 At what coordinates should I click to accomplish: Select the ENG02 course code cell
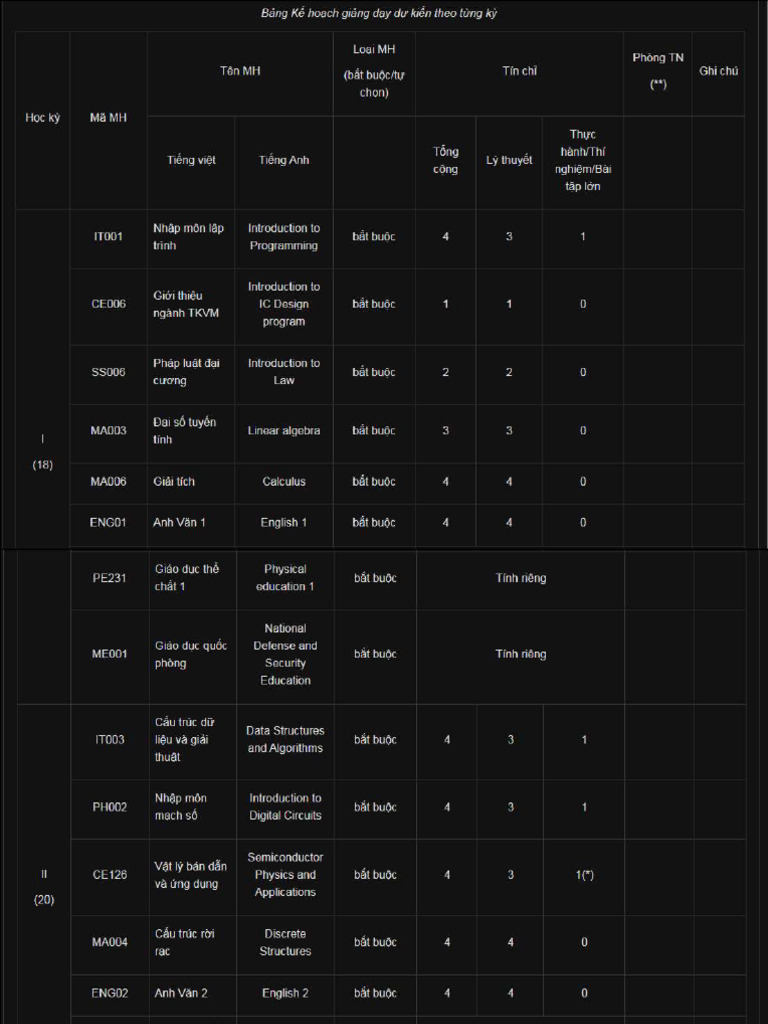(110, 993)
